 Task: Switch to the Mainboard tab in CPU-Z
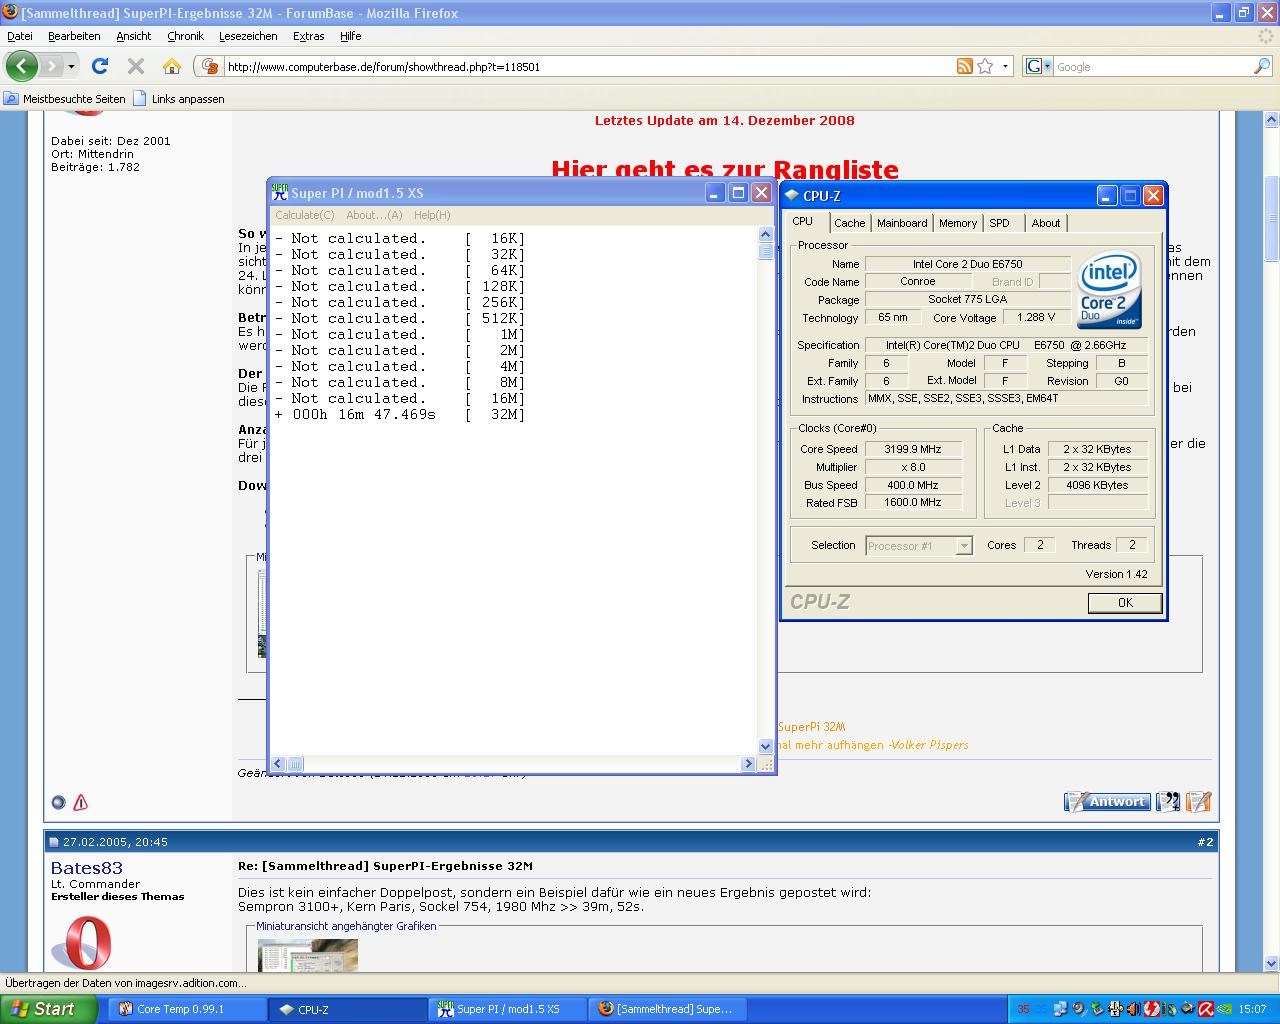(x=902, y=223)
